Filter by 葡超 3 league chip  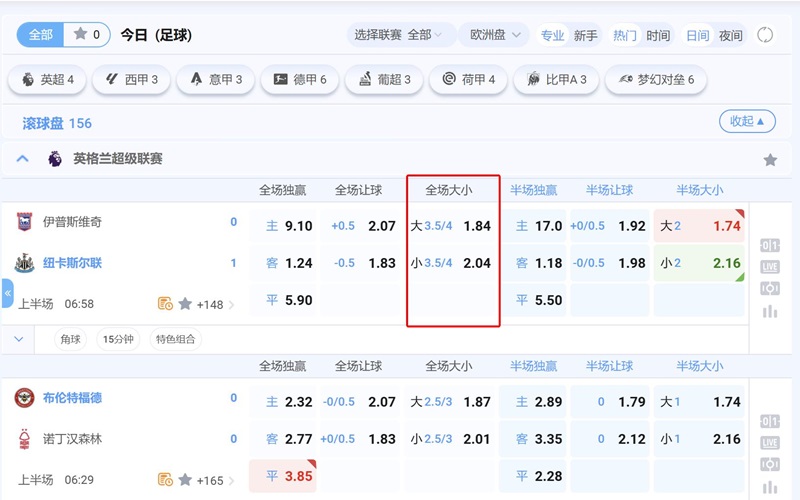(384, 80)
